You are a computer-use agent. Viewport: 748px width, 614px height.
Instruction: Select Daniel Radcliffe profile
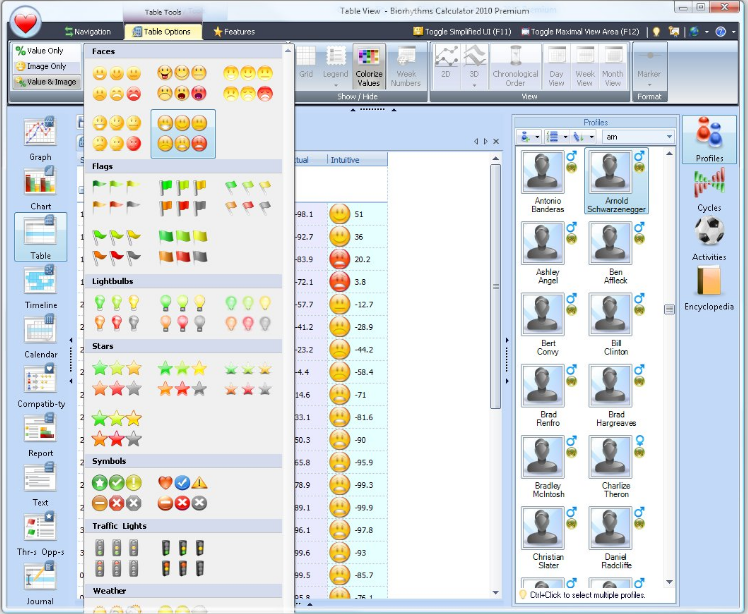point(616,538)
